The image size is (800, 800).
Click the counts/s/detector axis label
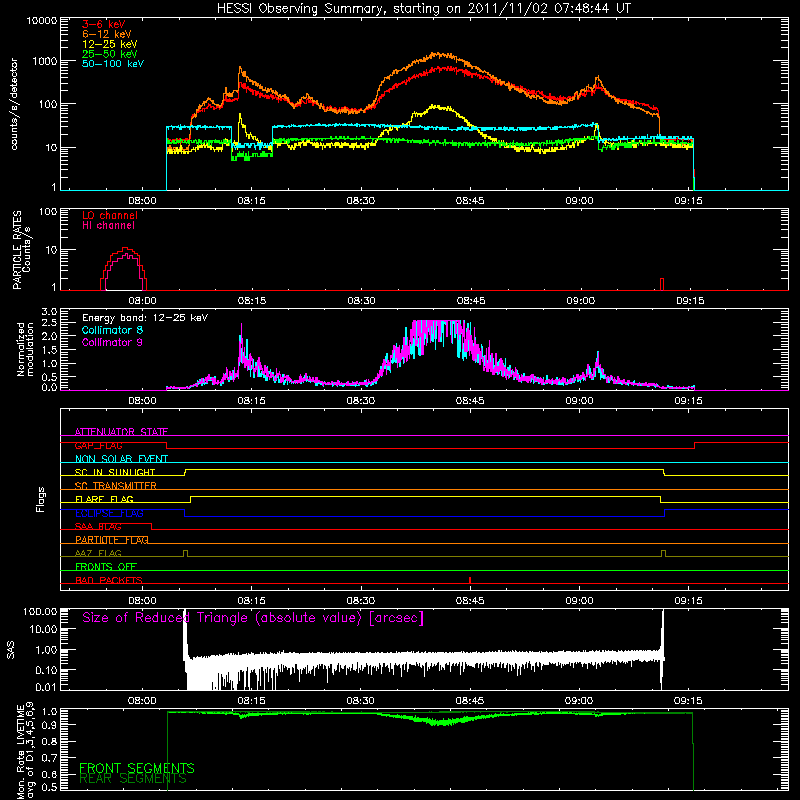click(x=14, y=104)
